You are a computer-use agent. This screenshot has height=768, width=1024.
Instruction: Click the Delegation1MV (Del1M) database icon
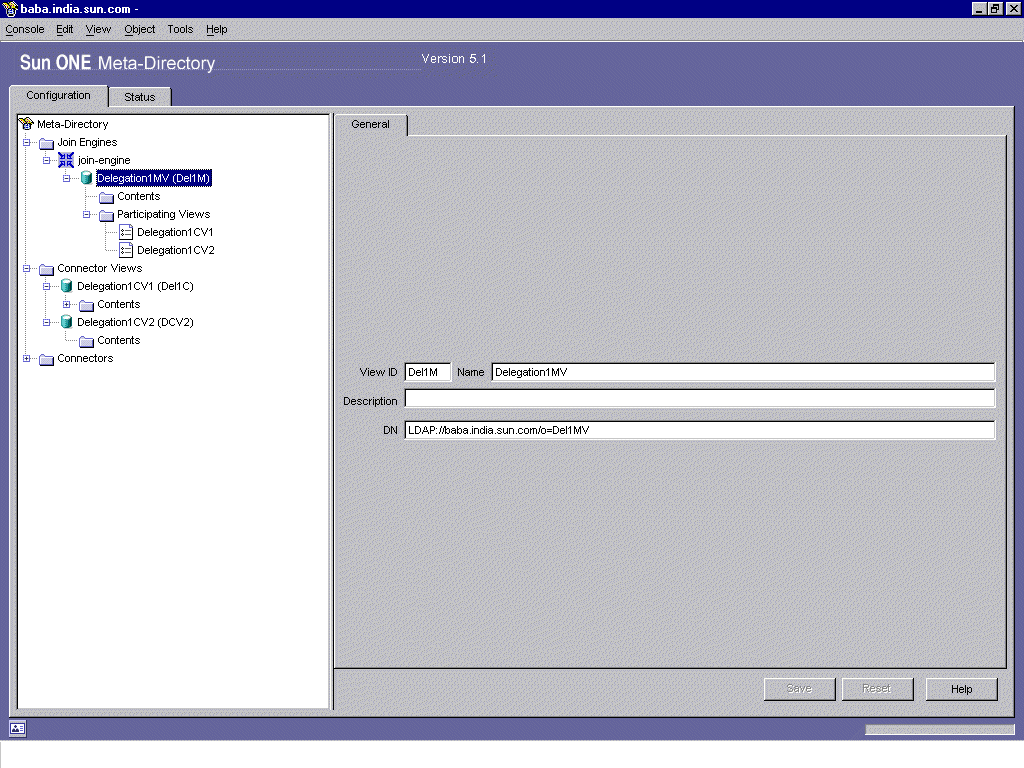coord(86,178)
